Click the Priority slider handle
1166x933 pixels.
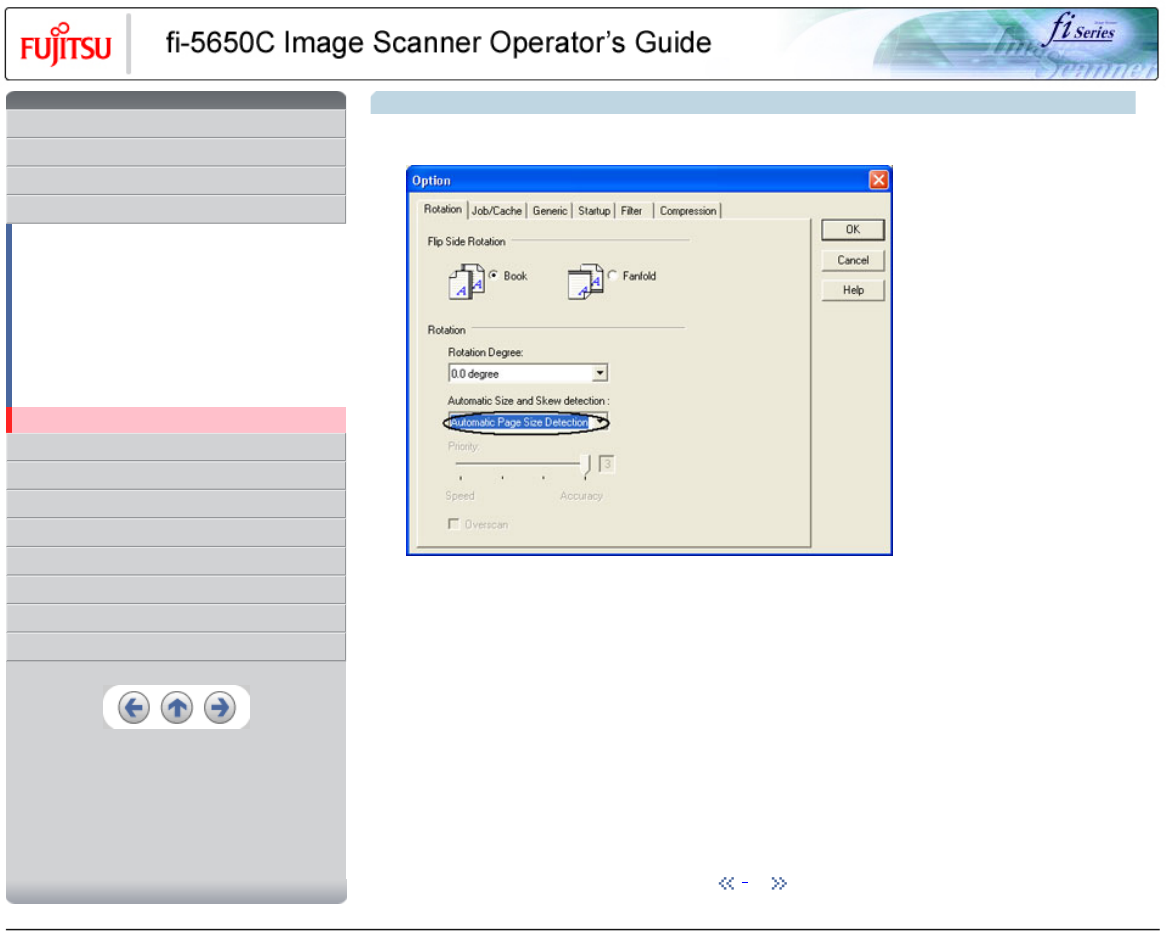(586, 466)
